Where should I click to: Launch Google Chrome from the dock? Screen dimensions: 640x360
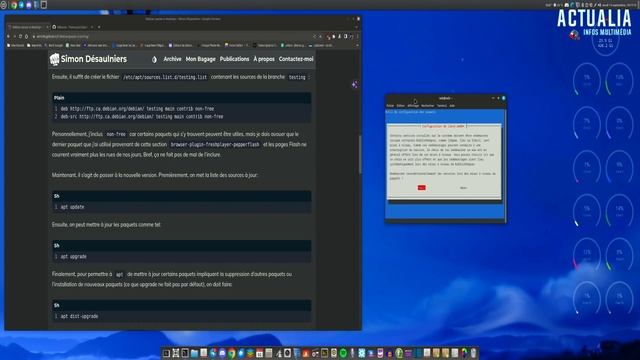click(231, 353)
